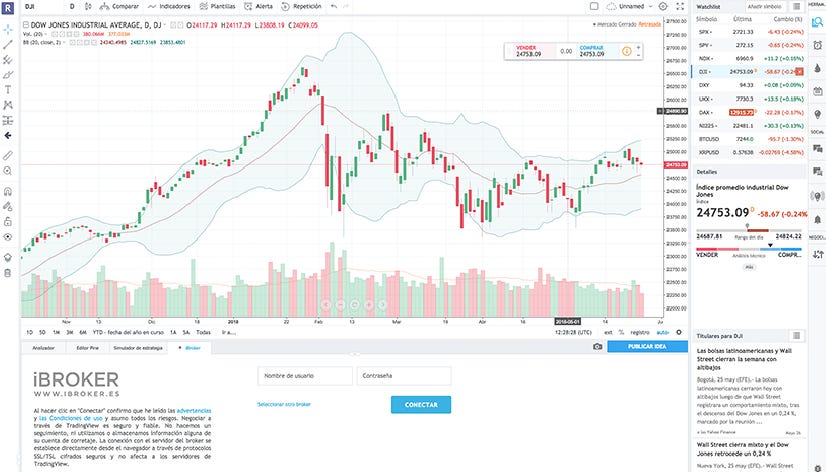Select the ruler measure tool
Screen dimensions: 826x472
pyautogui.click(x=8, y=155)
